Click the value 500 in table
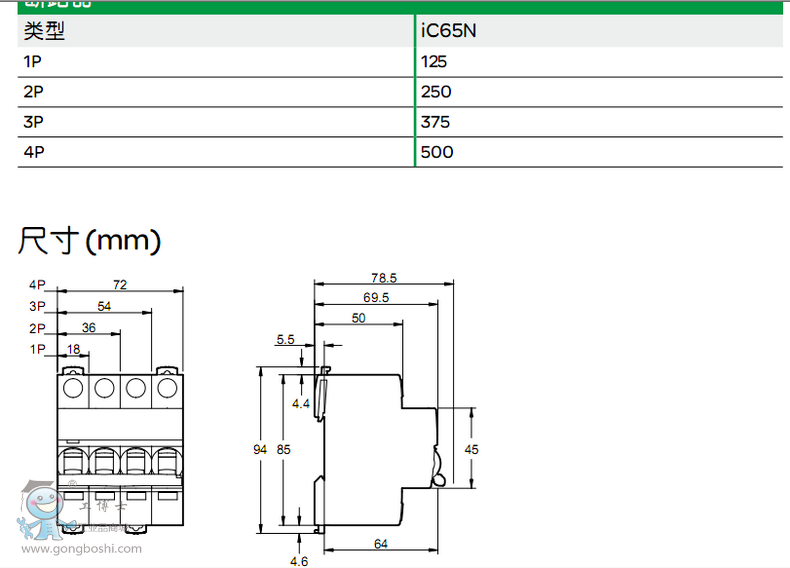Screen dimensions: 790x568 click(x=437, y=152)
